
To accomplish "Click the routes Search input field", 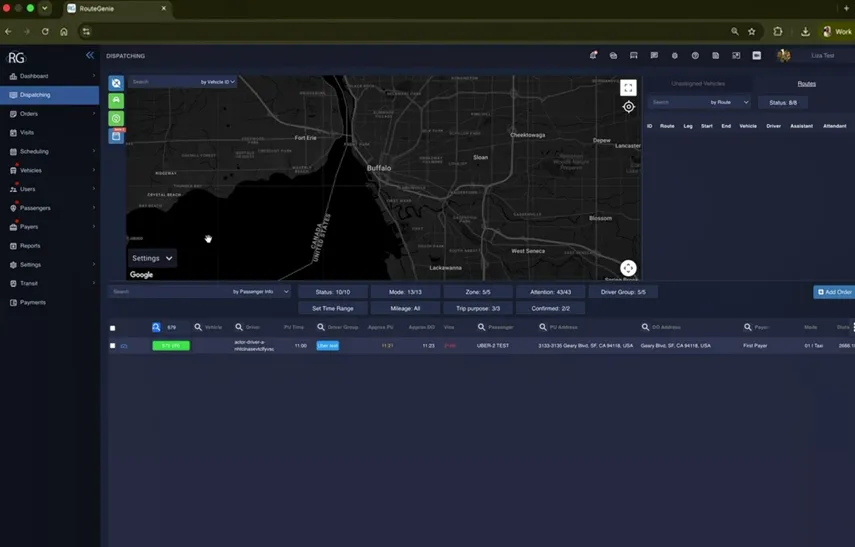I will [x=676, y=102].
